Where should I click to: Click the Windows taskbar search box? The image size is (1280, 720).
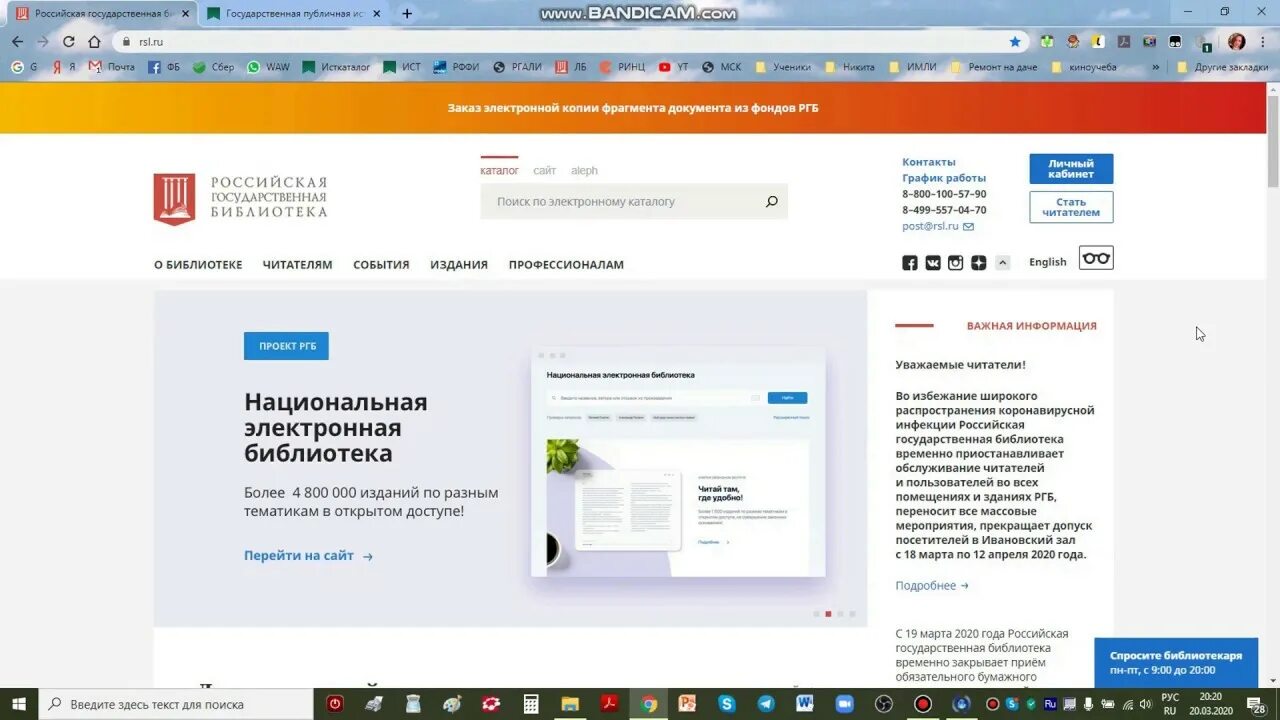point(176,704)
